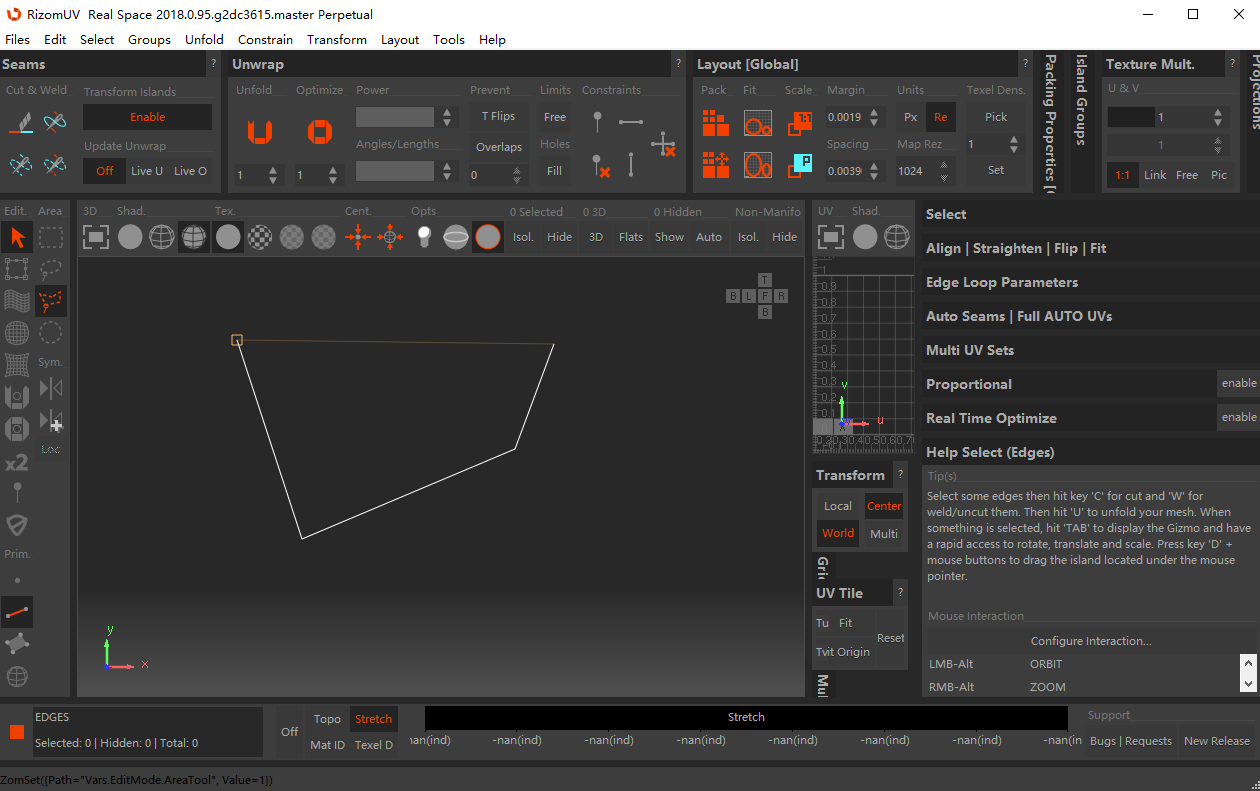Click the Bugs | Requests link

tap(1130, 741)
